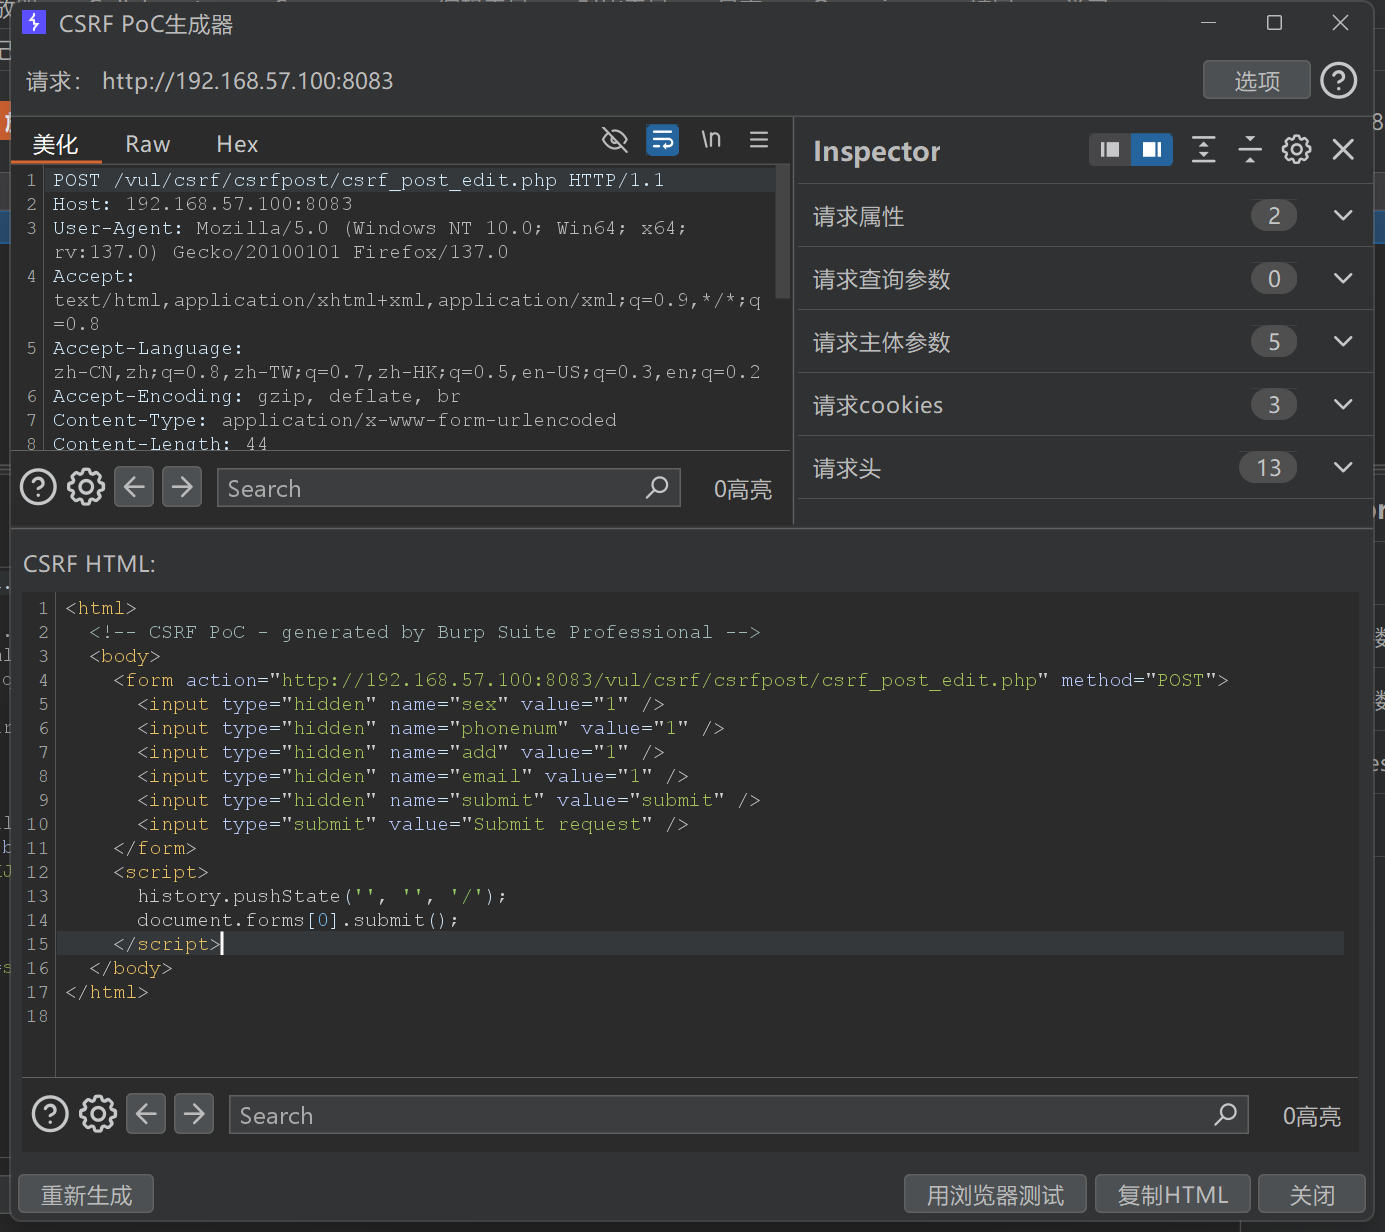Screen dimensions: 1385x1232
Task: Toggle the \n show-newlines icon
Action: [x=711, y=140]
